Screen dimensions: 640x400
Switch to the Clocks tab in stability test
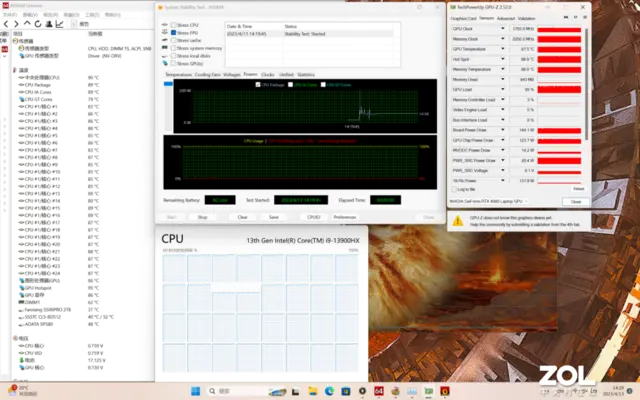coord(268,74)
